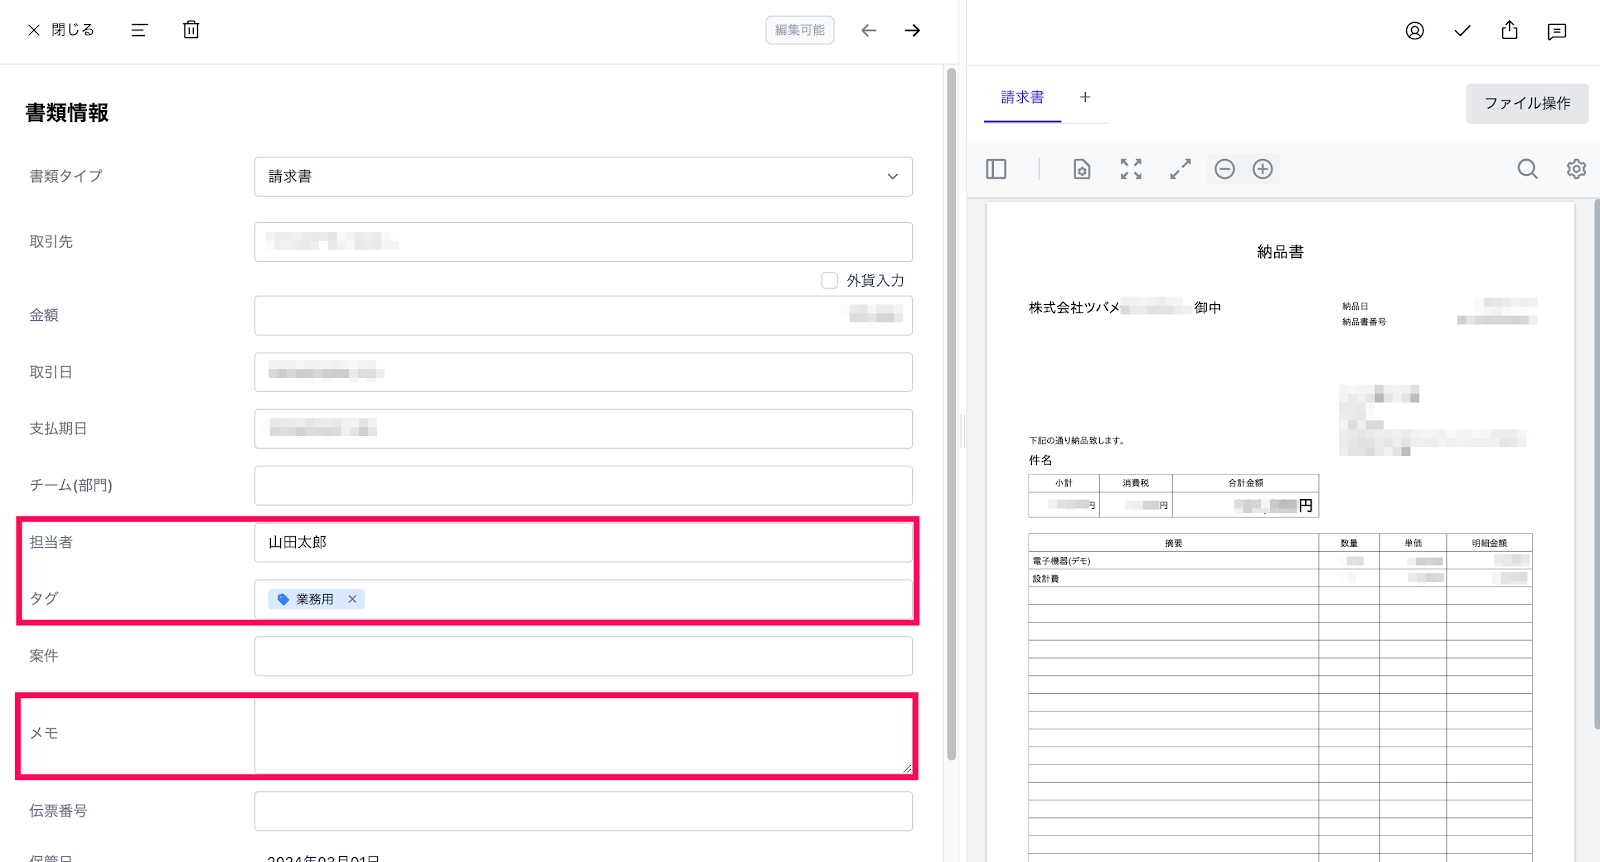Open viewer settings gear icon

[x=1576, y=169]
